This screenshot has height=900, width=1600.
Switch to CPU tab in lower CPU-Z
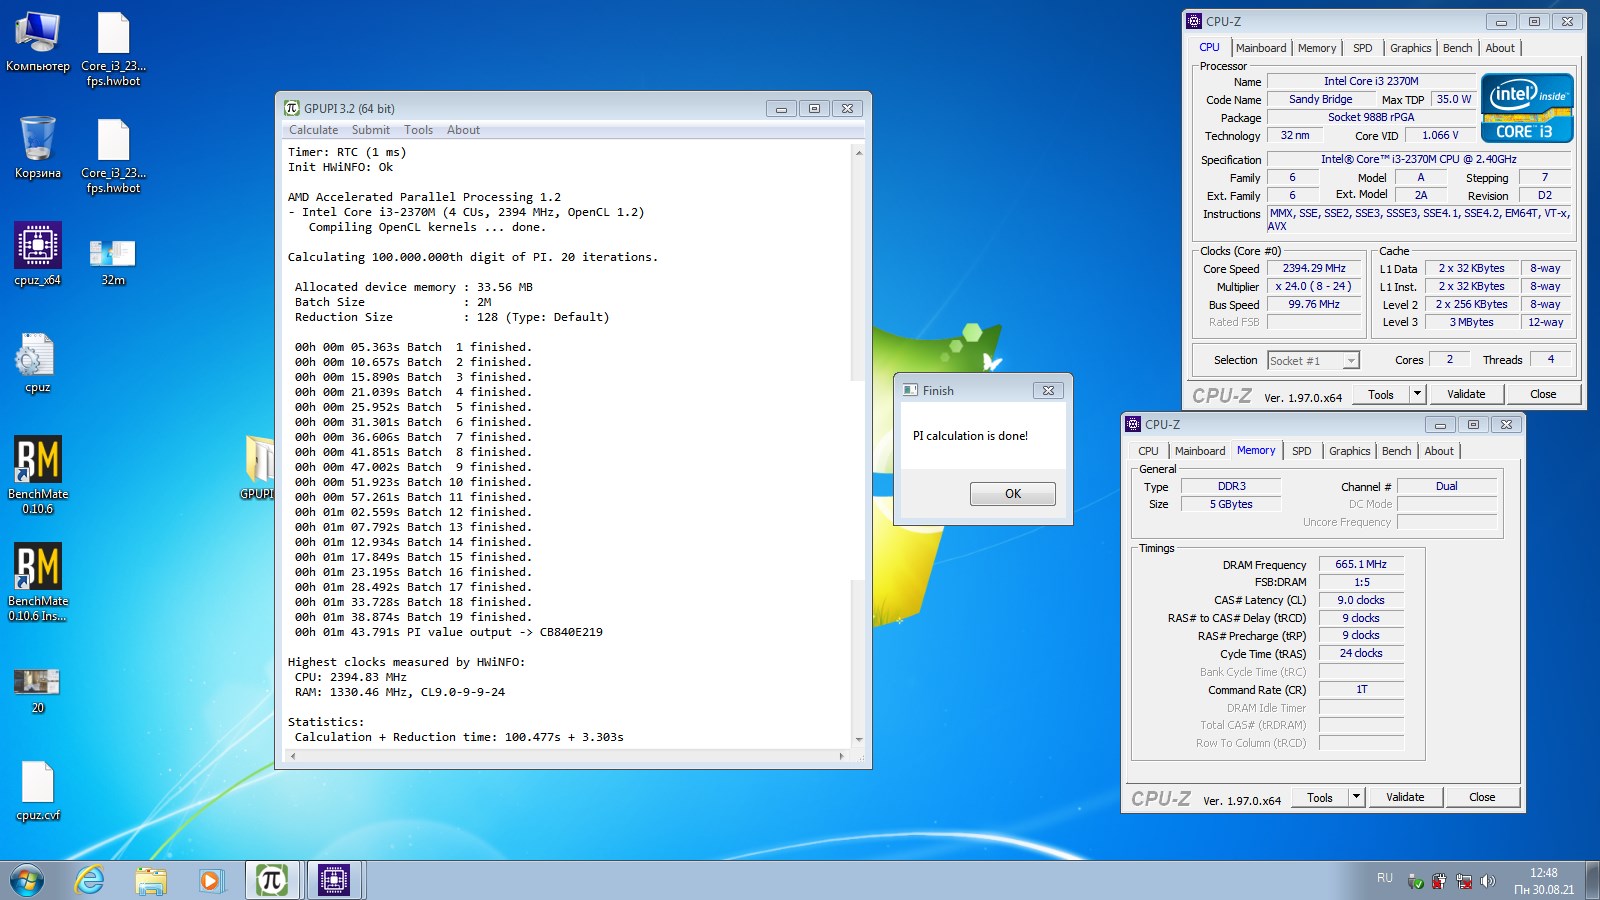tap(1148, 451)
